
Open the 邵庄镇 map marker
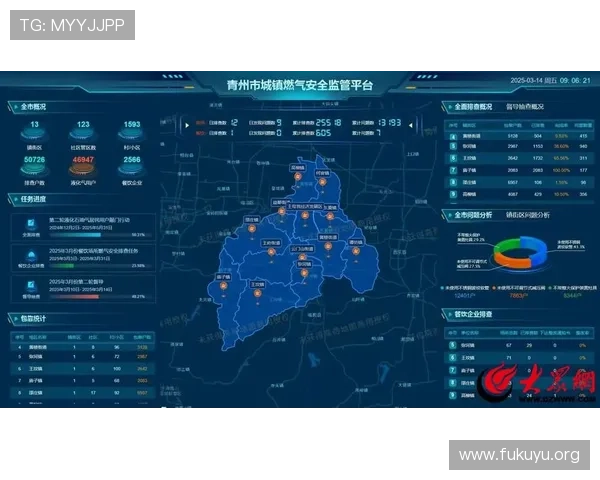tap(251, 229)
